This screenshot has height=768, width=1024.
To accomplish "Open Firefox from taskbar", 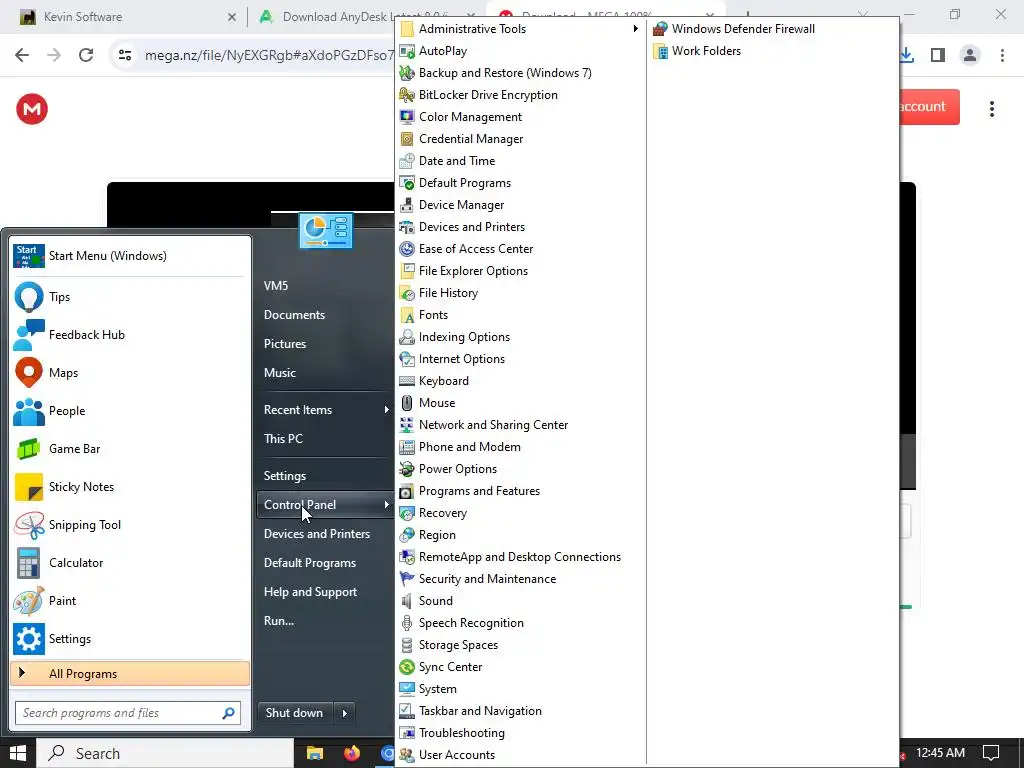I will click(x=352, y=754).
